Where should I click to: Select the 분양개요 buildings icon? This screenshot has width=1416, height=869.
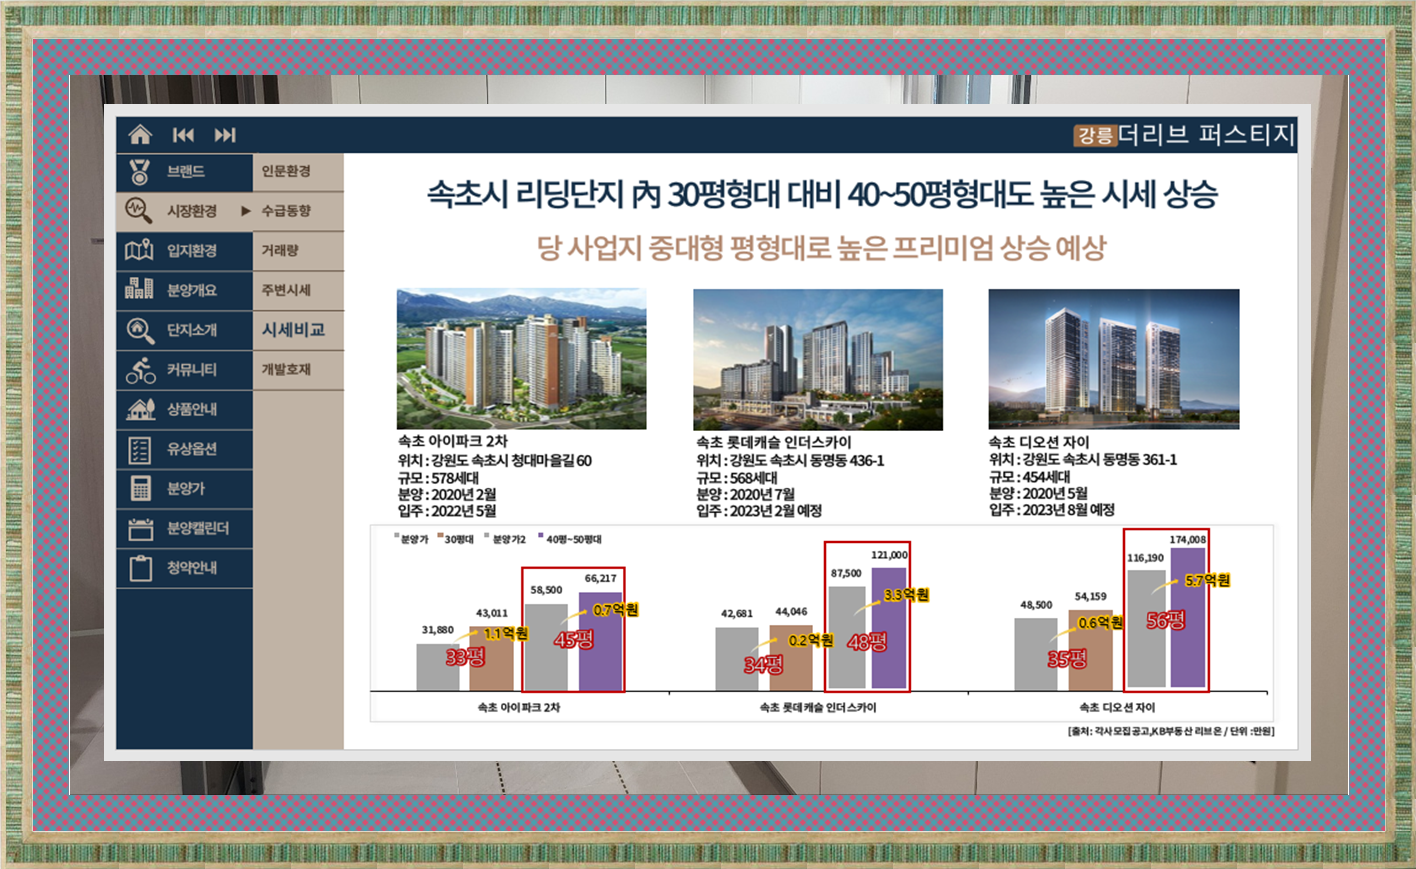click(x=139, y=290)
